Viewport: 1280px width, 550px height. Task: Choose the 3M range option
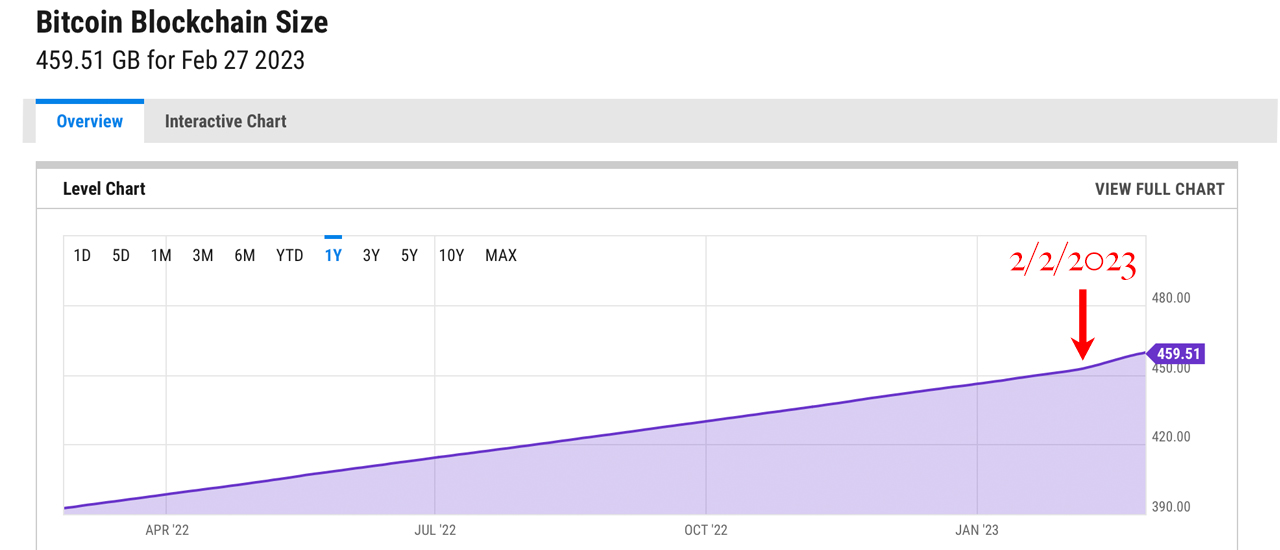(203, 255)
